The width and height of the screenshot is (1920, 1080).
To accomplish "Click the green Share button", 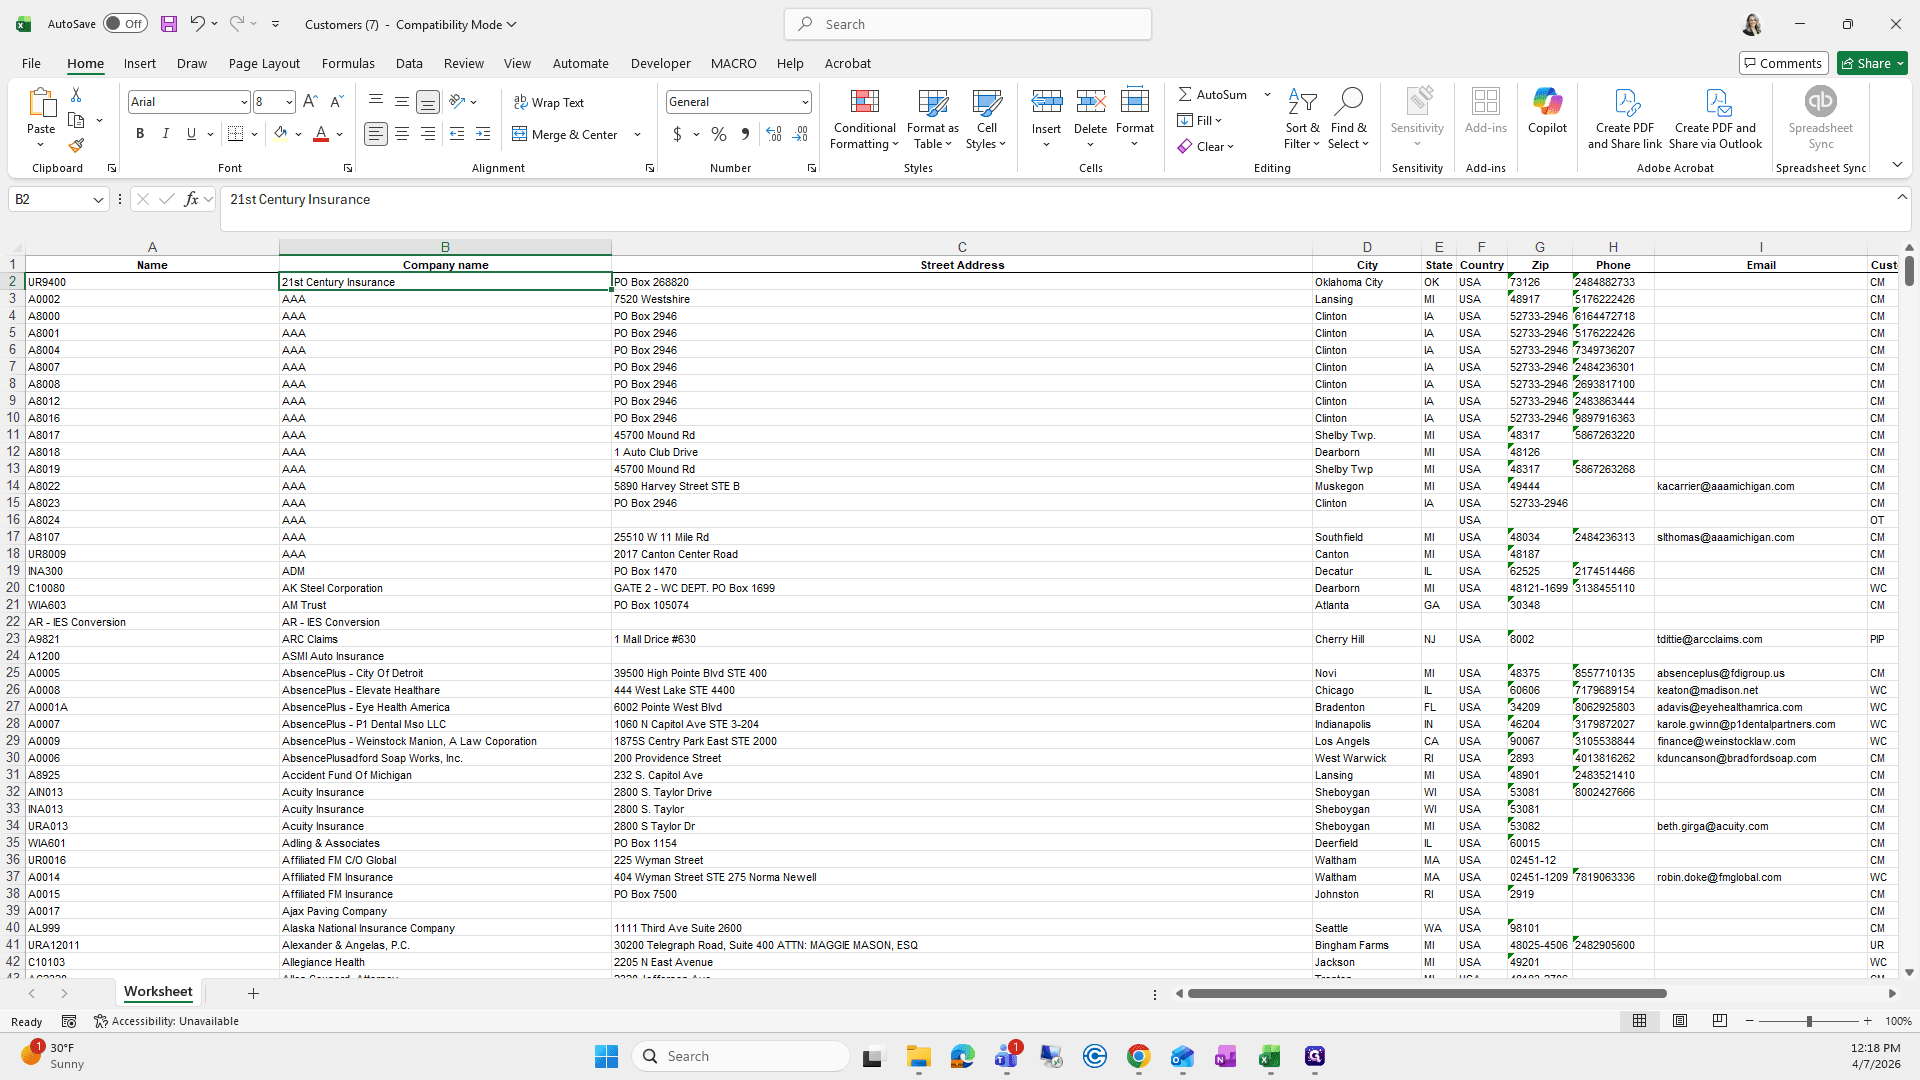I will pos(1872,63).
